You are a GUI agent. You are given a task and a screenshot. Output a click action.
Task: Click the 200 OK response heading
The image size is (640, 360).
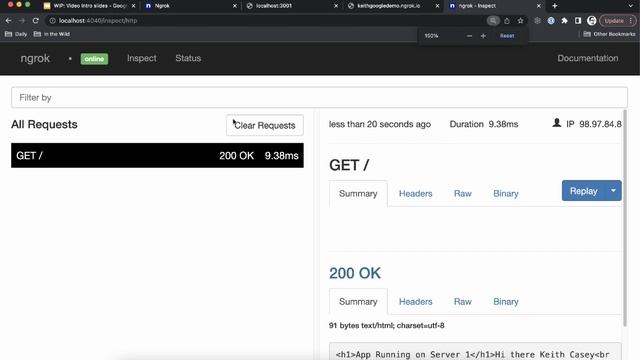click(355, 273)
